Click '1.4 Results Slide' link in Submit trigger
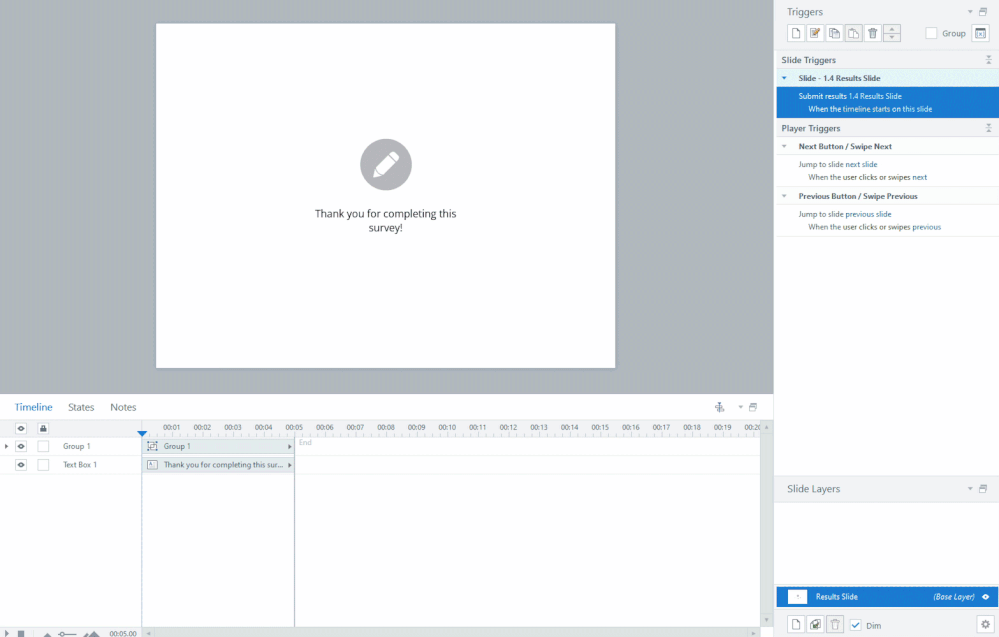 pyautogui.click(x=875, y=96)
